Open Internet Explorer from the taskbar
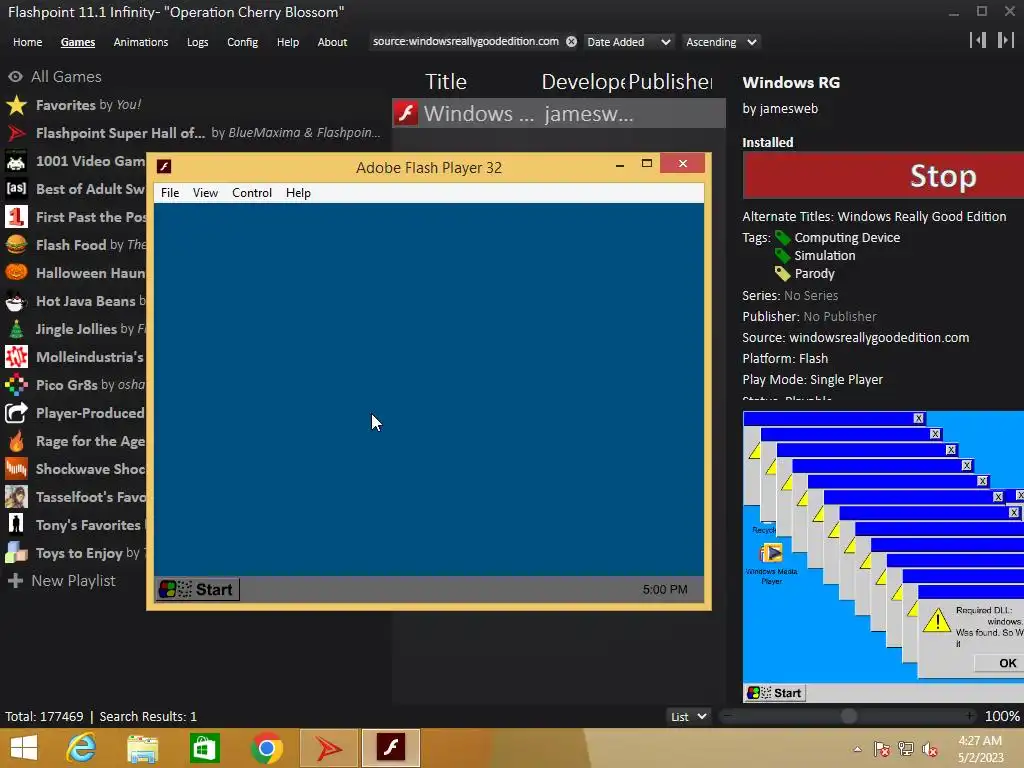The height and width of the screenshot is (768, 1024). [82, 748]
